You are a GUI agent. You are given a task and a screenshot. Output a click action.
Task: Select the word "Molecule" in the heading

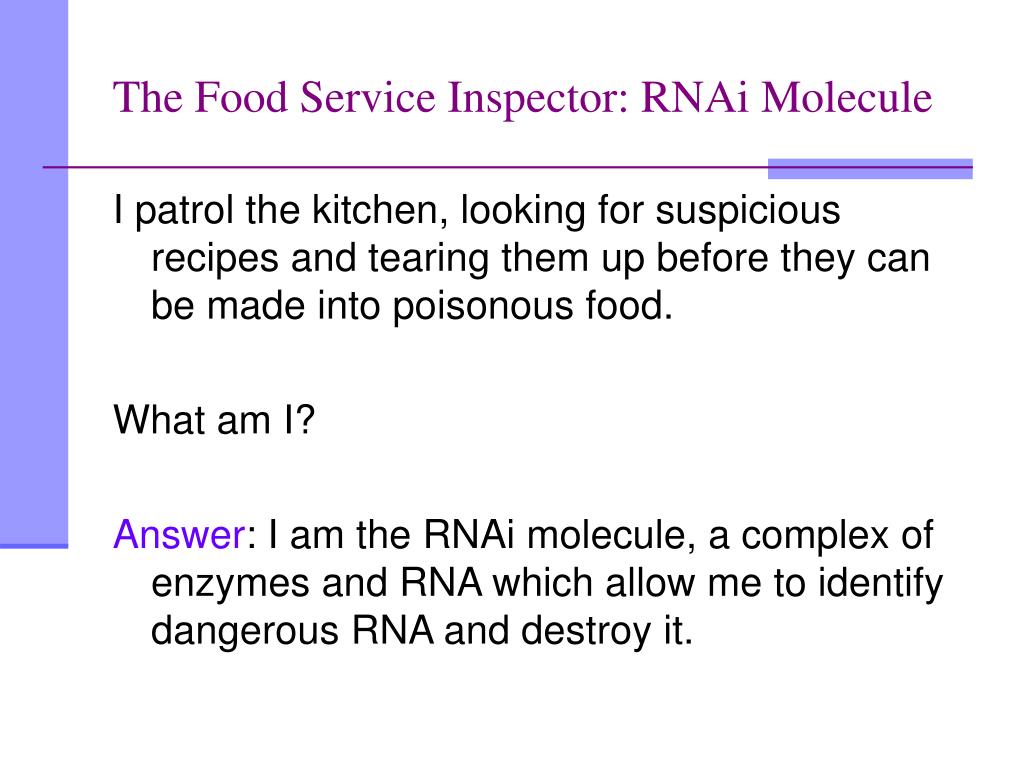click(x=847, y=98)
